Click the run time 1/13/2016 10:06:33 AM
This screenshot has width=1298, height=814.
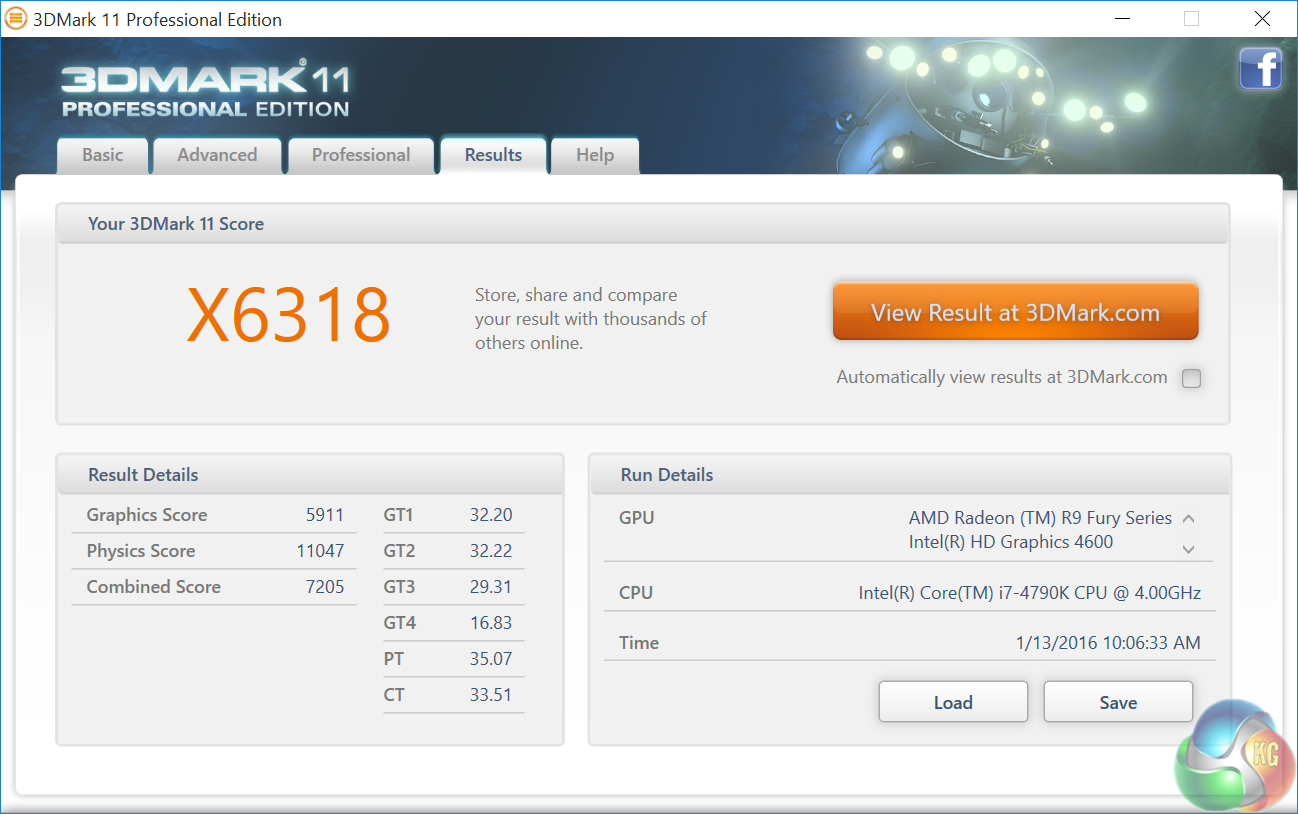pyautogui.click(x=1108, y=643)
